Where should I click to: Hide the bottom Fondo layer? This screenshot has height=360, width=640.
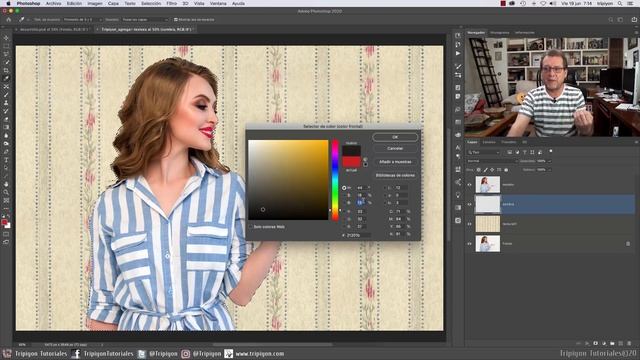469,244
